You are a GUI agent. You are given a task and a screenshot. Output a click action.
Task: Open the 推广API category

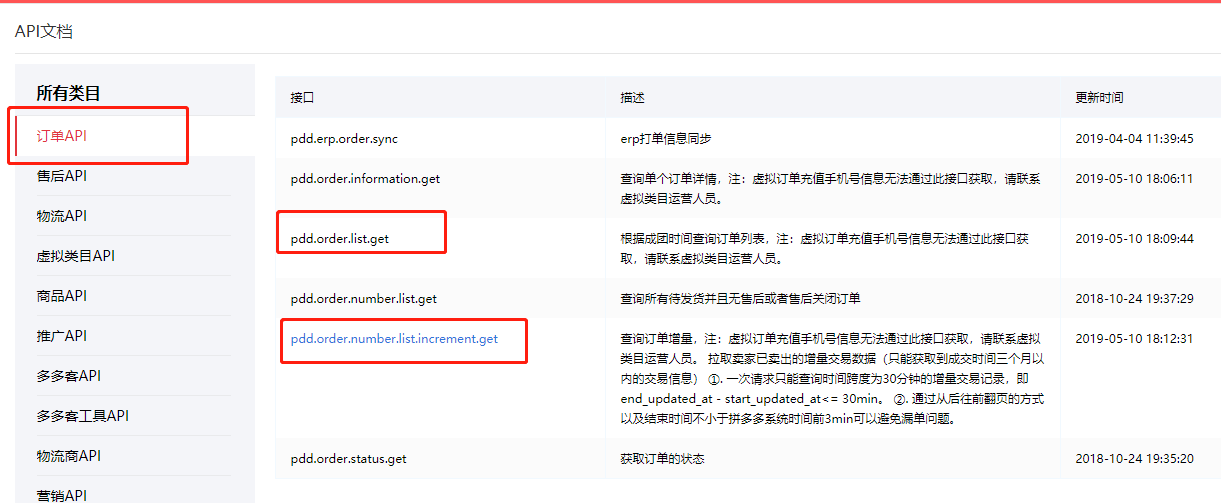pyautogui.click(x=62, y=336)
